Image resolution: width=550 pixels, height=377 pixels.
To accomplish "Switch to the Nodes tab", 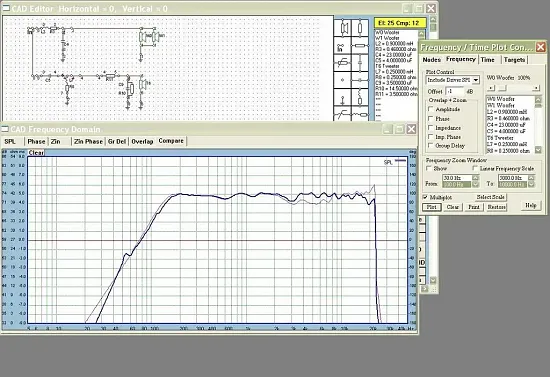I will click(x=431, y=60).
